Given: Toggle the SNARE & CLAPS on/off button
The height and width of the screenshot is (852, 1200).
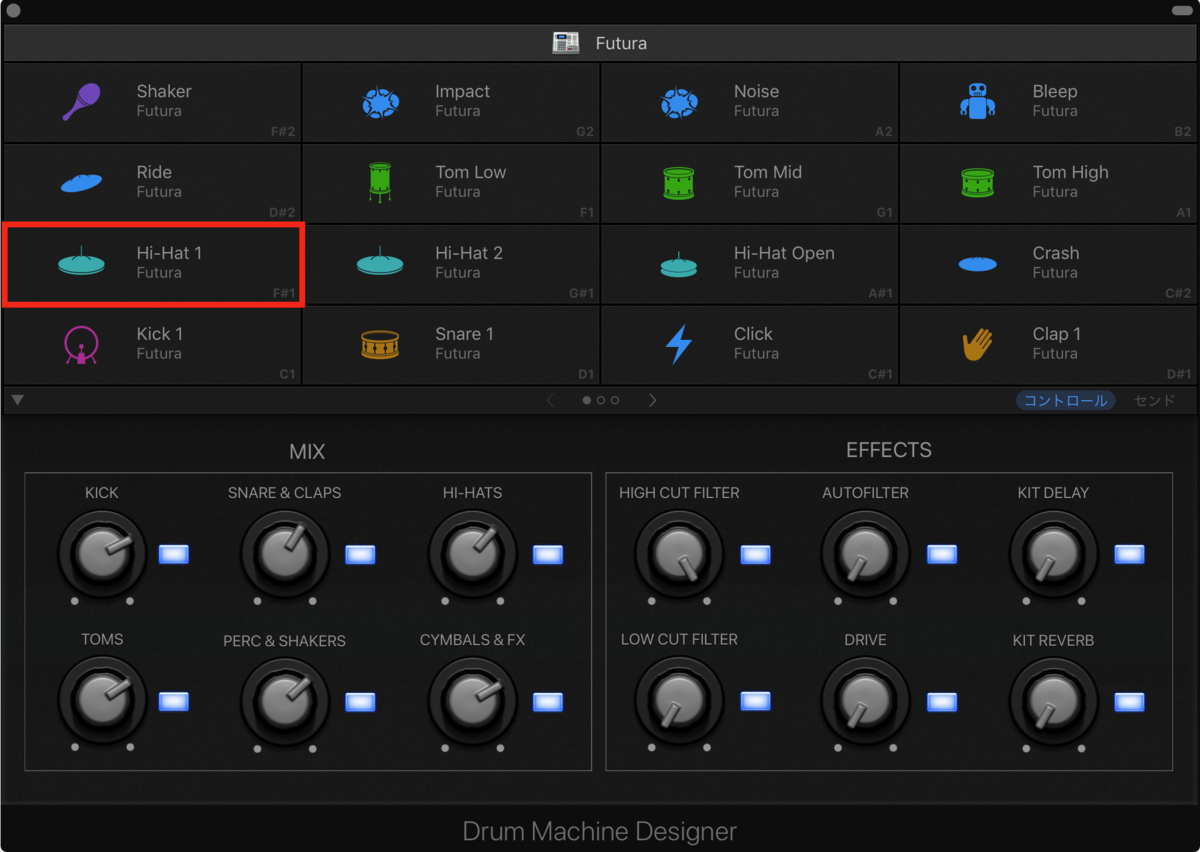Looking at the screenshot, I should click(x=360, y=554).
